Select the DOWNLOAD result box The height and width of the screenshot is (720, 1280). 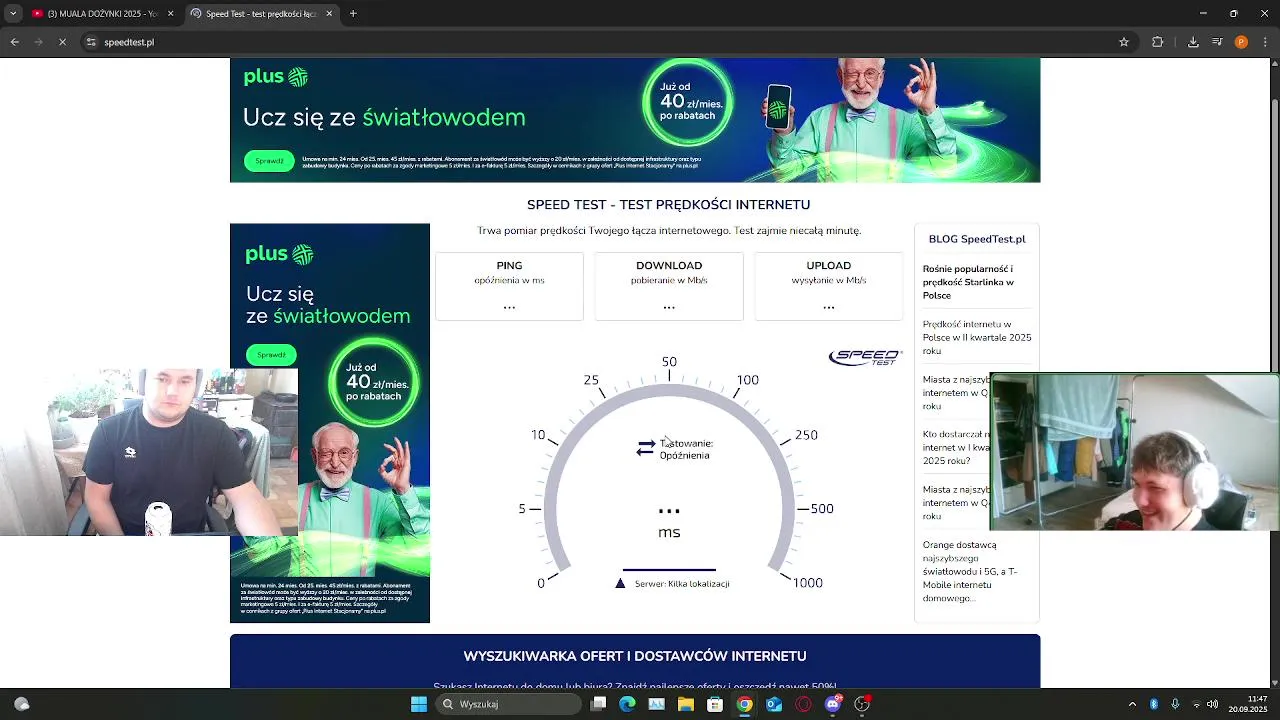coord(669,286)
